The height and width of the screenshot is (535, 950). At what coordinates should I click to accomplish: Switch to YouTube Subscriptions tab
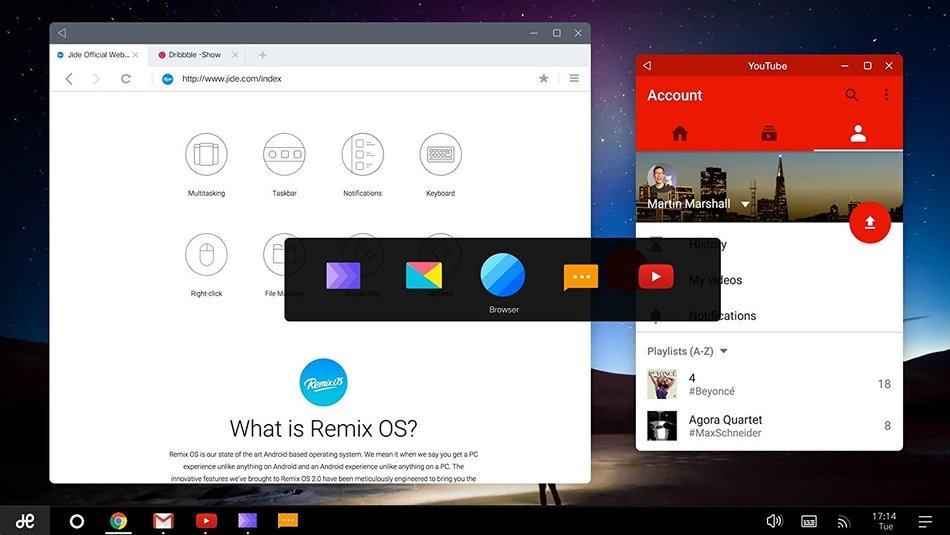[769, 133]
